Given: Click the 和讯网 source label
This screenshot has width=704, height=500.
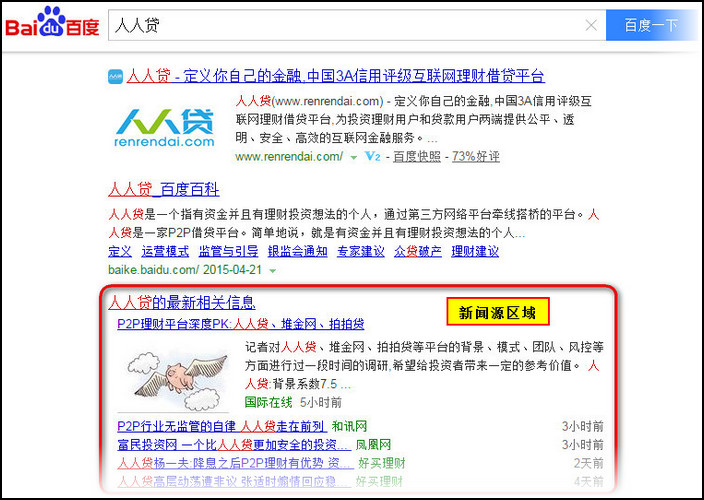Looking at the screenshot, I should (349, 426).
